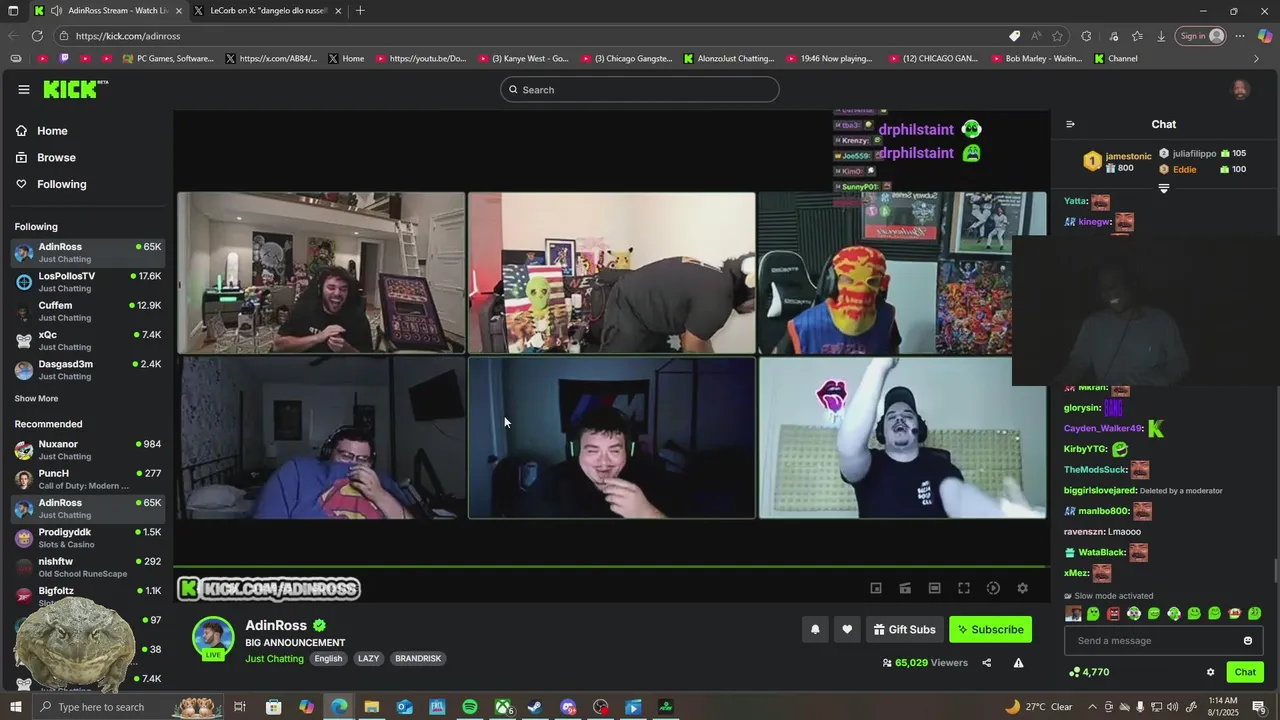Click the clip creation icon in player
Screen dimensions: 1280x720
tap(905, 588)
